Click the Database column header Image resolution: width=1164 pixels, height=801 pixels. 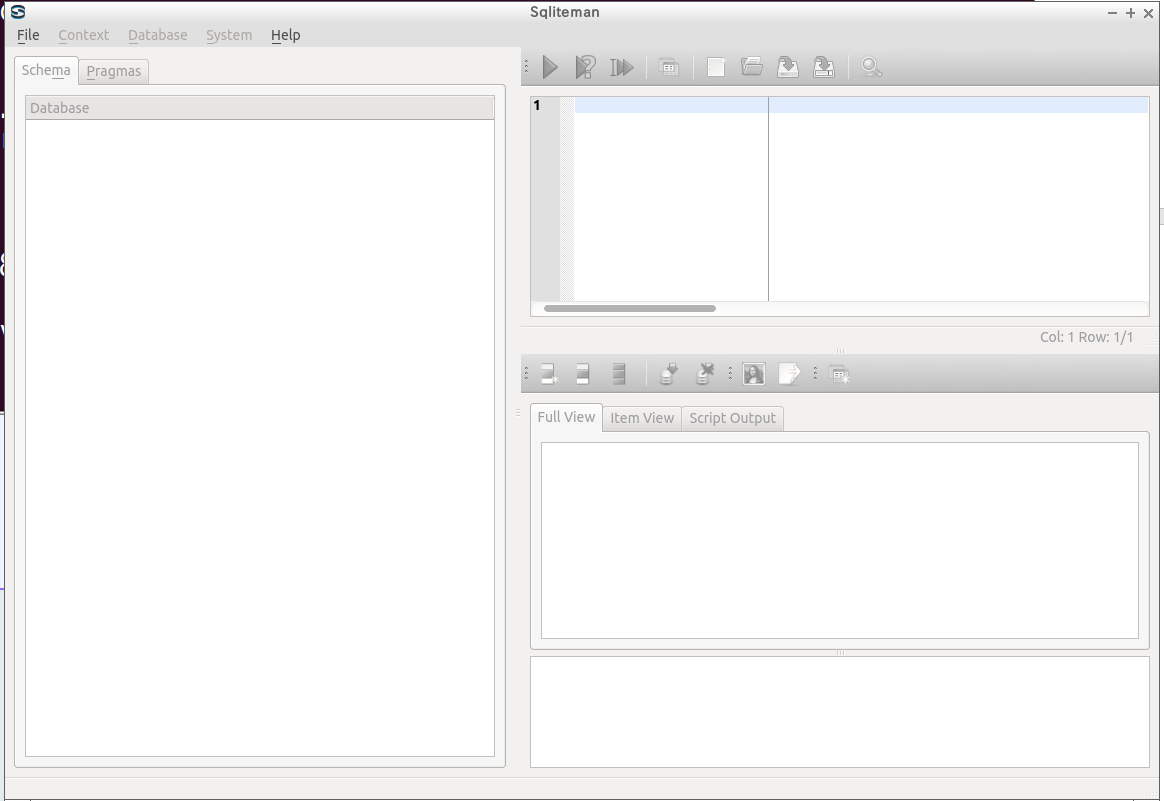(260, 108)
